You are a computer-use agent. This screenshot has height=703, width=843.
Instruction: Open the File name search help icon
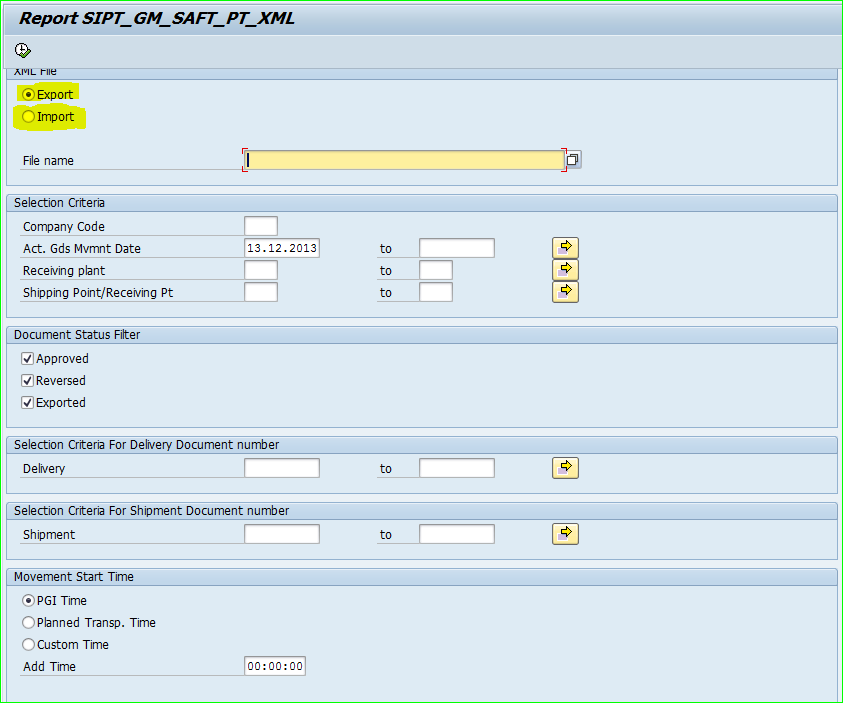[573, 160]
